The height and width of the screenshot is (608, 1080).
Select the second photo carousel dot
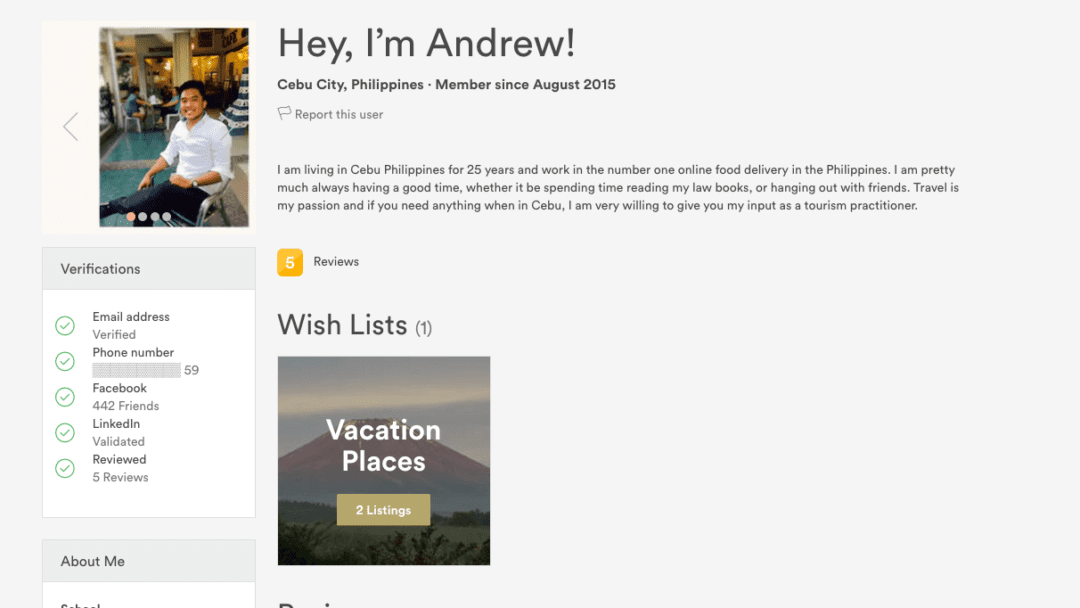(x=143, y=217)
